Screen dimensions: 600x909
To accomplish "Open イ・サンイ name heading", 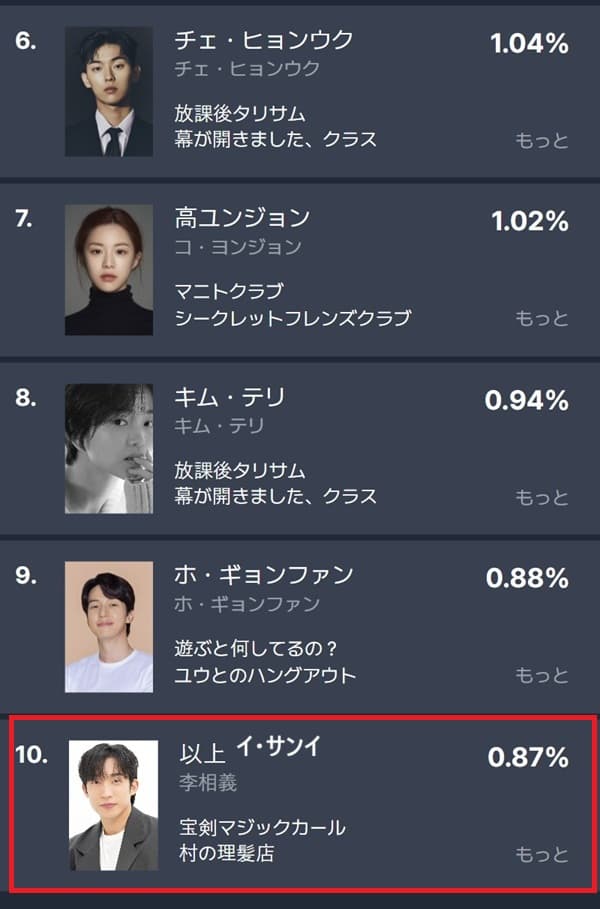I will tap(278, 747).
